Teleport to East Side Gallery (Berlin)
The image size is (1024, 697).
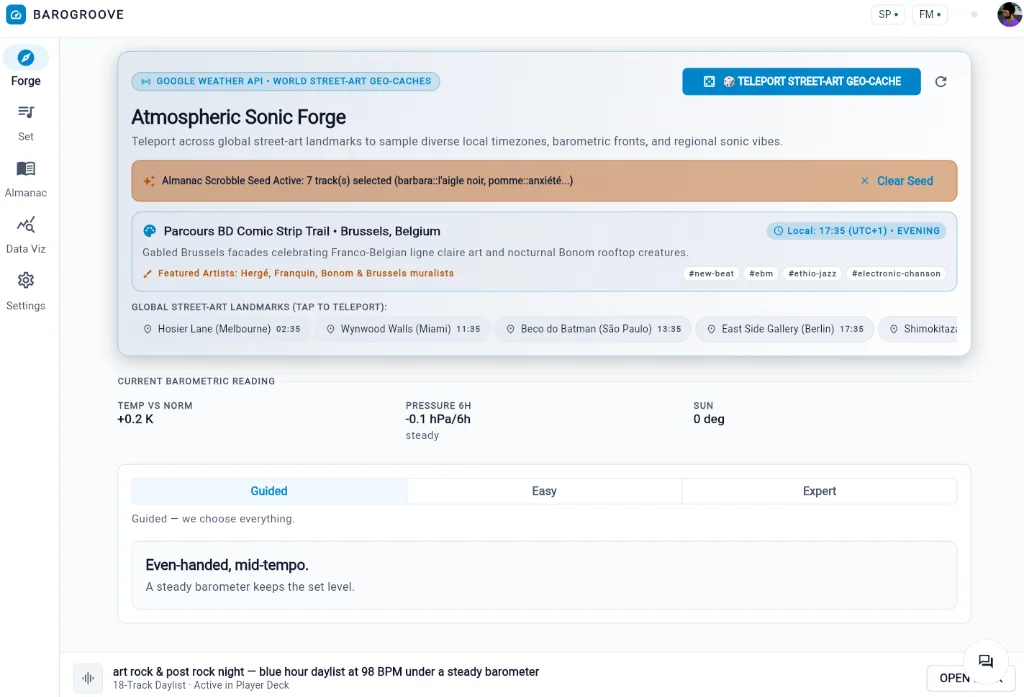click(x=786, y=329)
